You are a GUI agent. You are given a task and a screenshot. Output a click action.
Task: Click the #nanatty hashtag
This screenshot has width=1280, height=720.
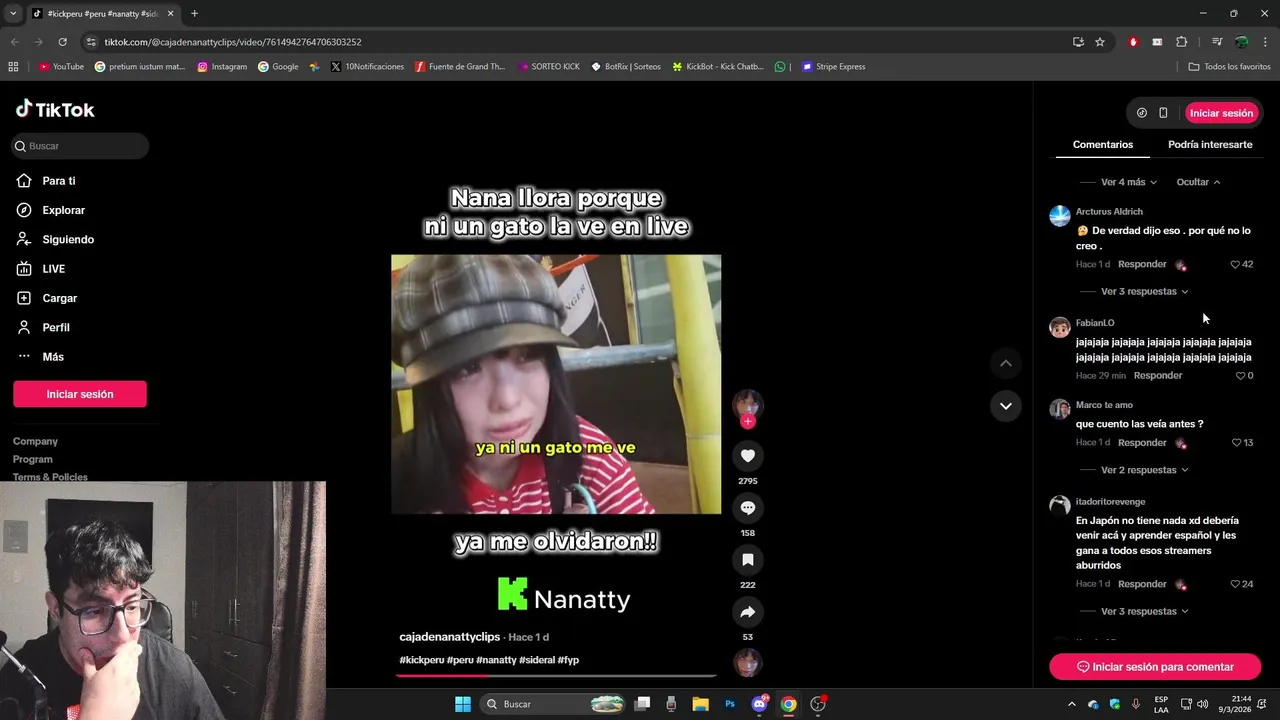pos(496,660)
